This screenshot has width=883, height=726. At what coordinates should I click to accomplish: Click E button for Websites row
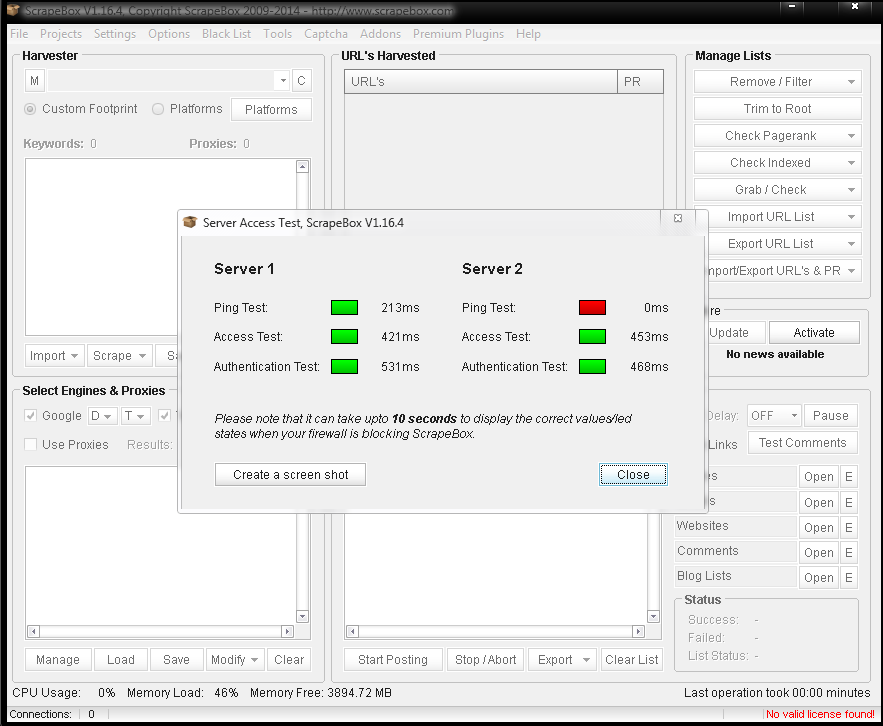click(x=849, y=528)
